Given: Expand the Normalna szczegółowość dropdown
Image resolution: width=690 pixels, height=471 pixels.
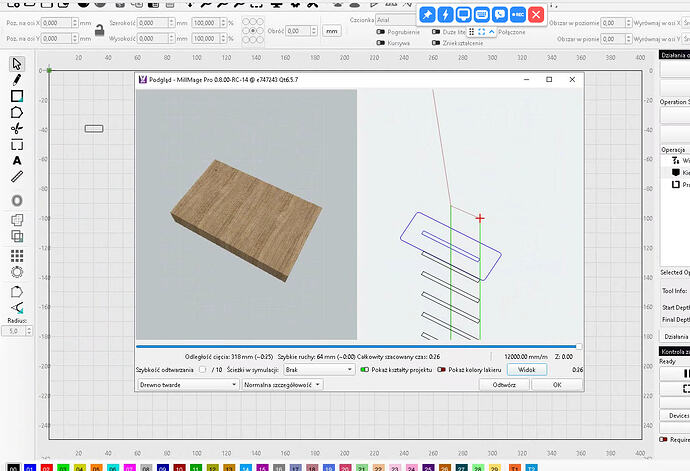Looking at the screenshot, I should coord(282,384).
